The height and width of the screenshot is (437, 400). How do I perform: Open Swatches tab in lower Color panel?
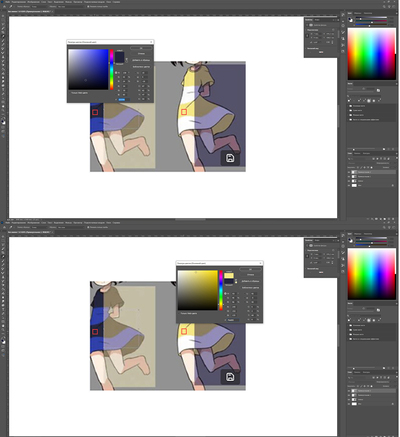358,234
